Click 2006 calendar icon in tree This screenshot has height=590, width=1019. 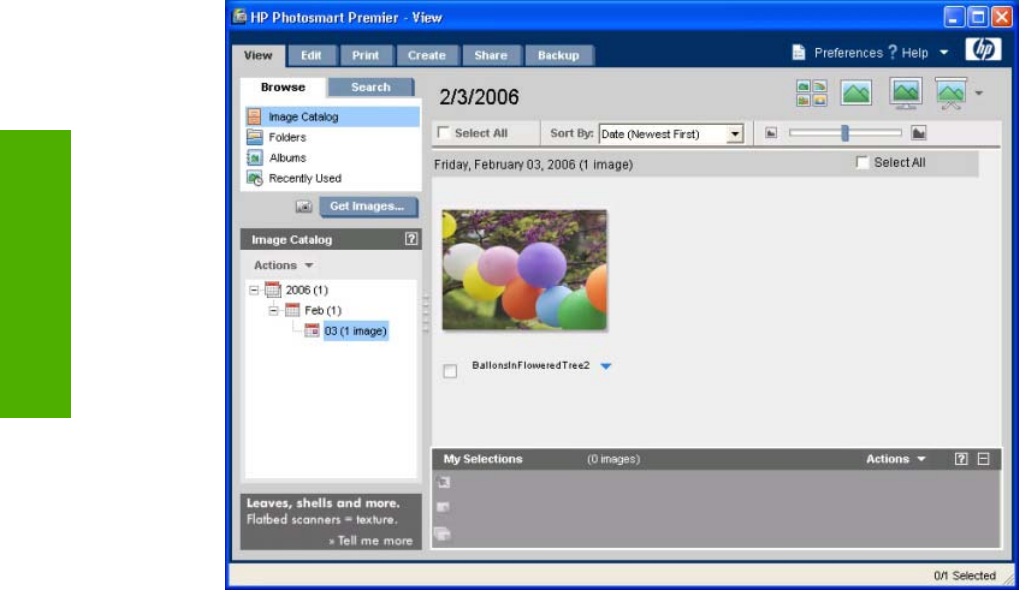coord(273,290)
